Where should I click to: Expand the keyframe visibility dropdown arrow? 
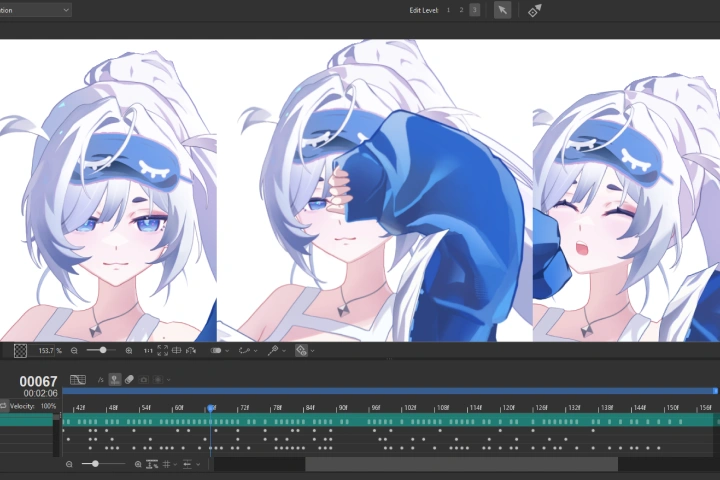point(312,351)
